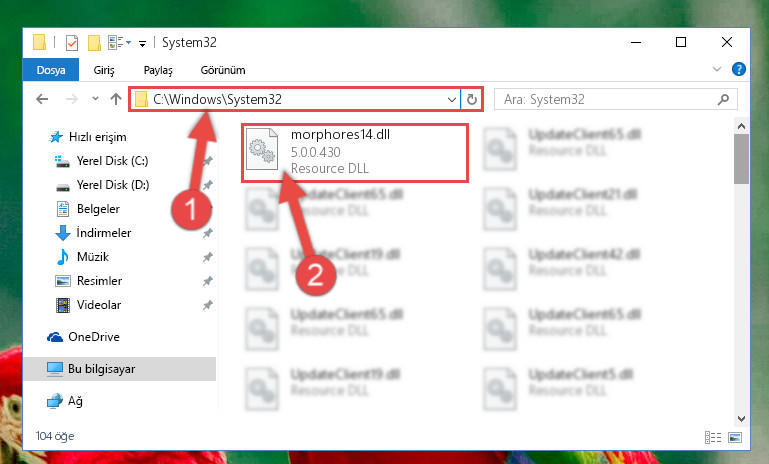Open the help question mark icon
Image resolution: width=769 pixels, height=464 pixels.
pyautogui.click(x=739, y=69)
